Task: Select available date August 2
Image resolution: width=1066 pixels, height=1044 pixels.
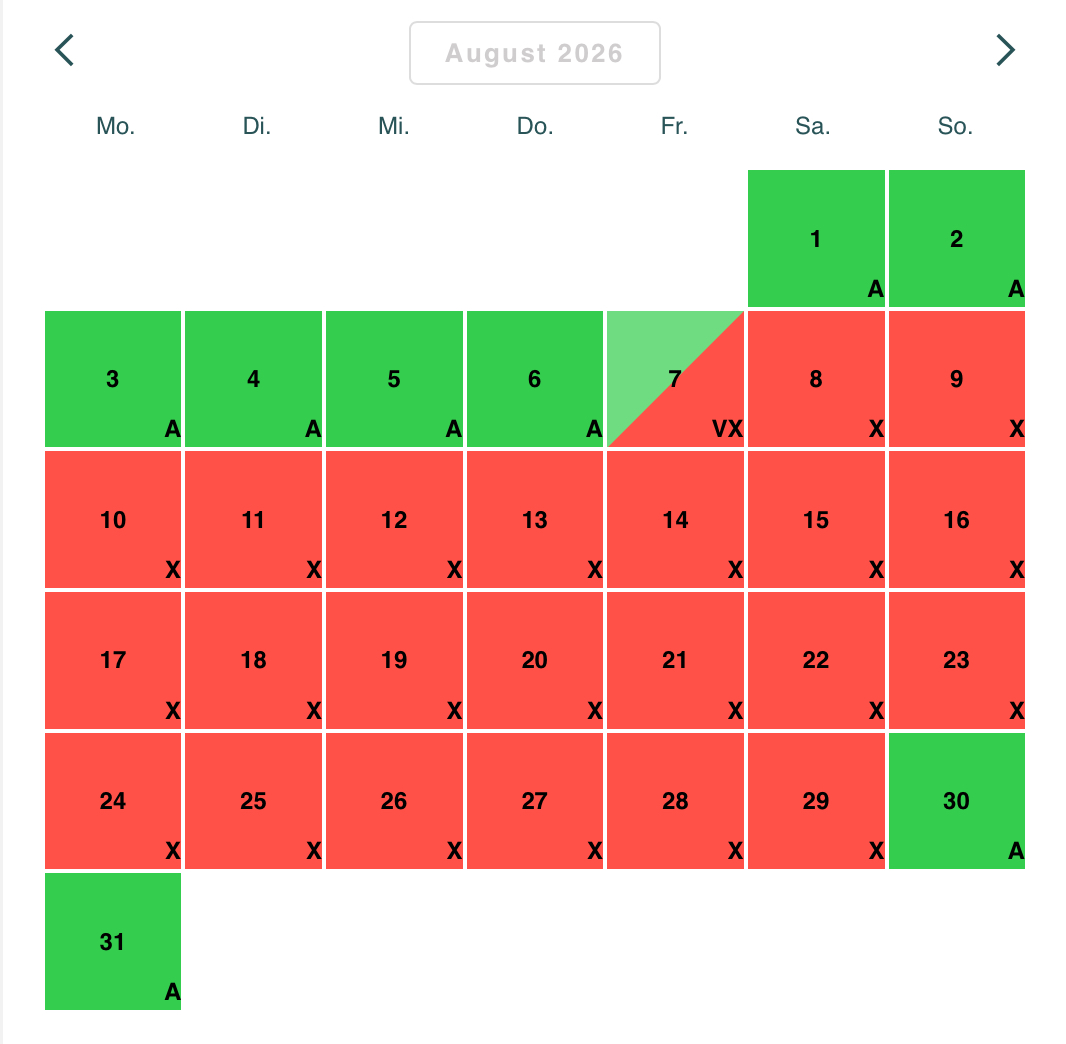Action: tap(957, 238)
